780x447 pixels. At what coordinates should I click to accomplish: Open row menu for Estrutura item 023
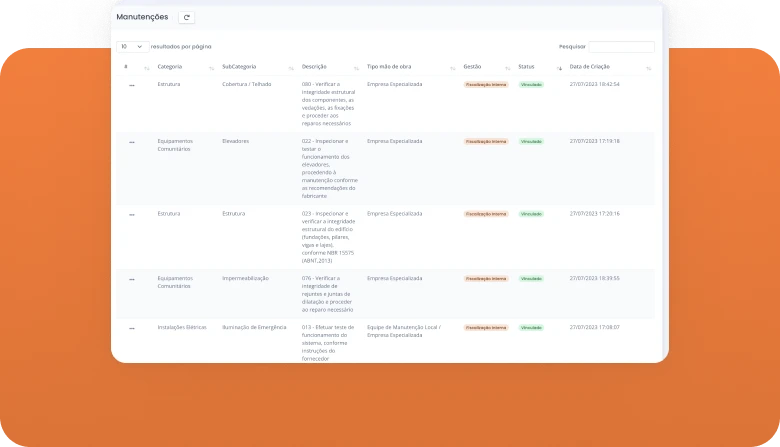[131, 215]
